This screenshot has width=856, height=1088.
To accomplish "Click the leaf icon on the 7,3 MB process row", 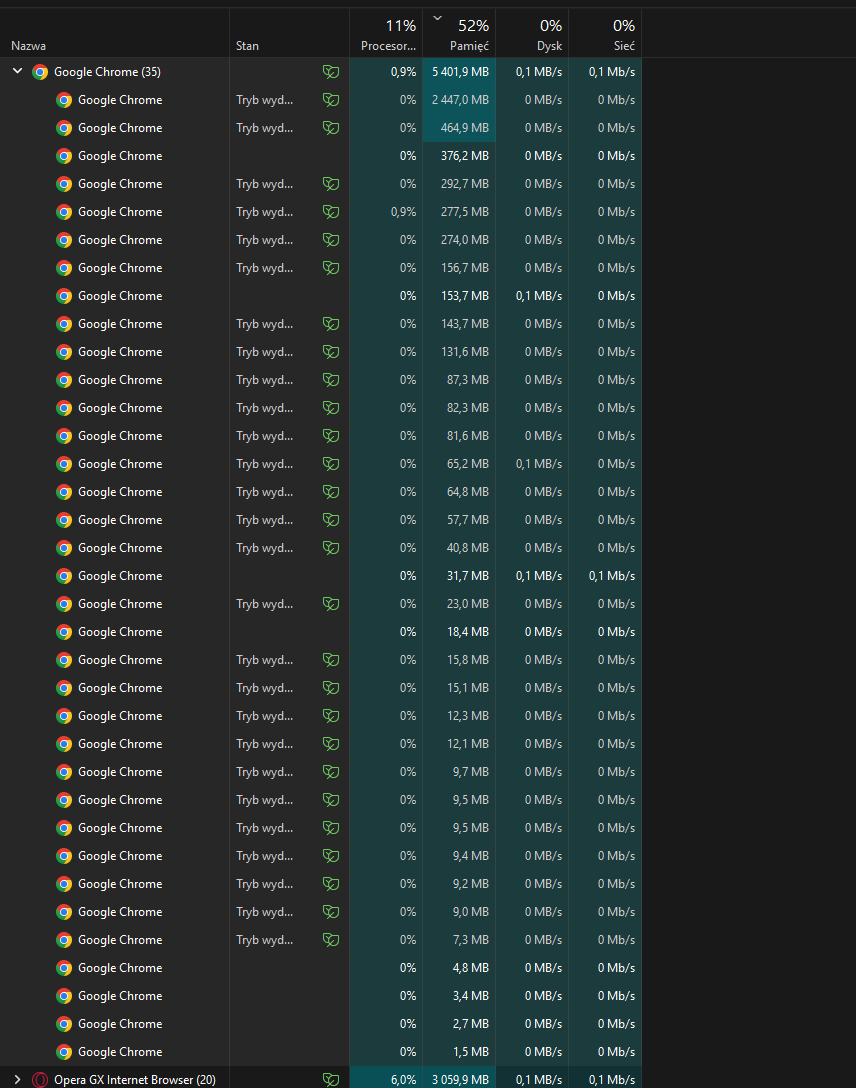I will [330, 940].
